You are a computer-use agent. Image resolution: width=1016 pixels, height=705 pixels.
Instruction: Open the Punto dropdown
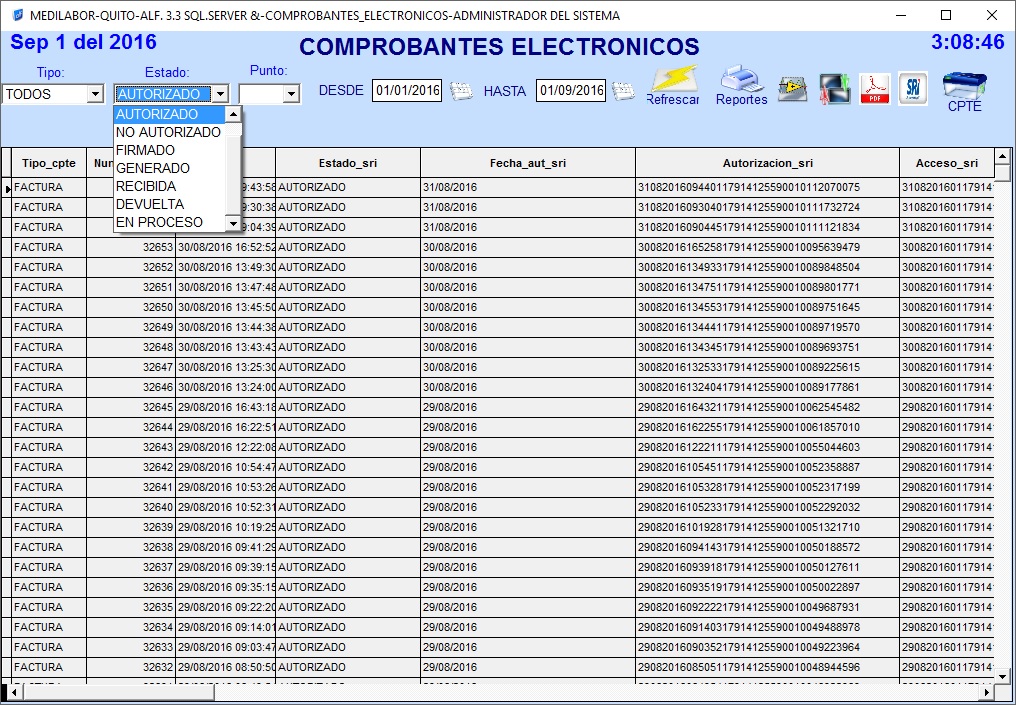291,94
